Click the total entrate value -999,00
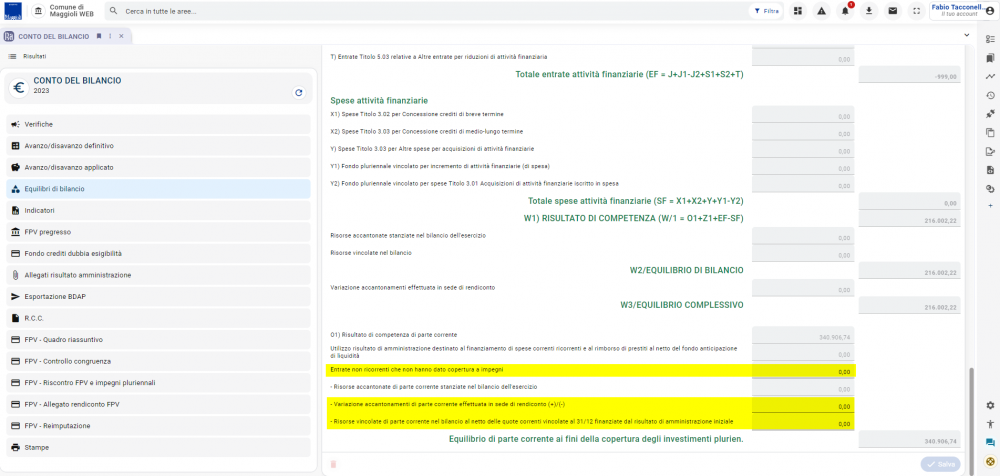The image size is (1000, 476). pyautogui.click(x=909, y=75)
